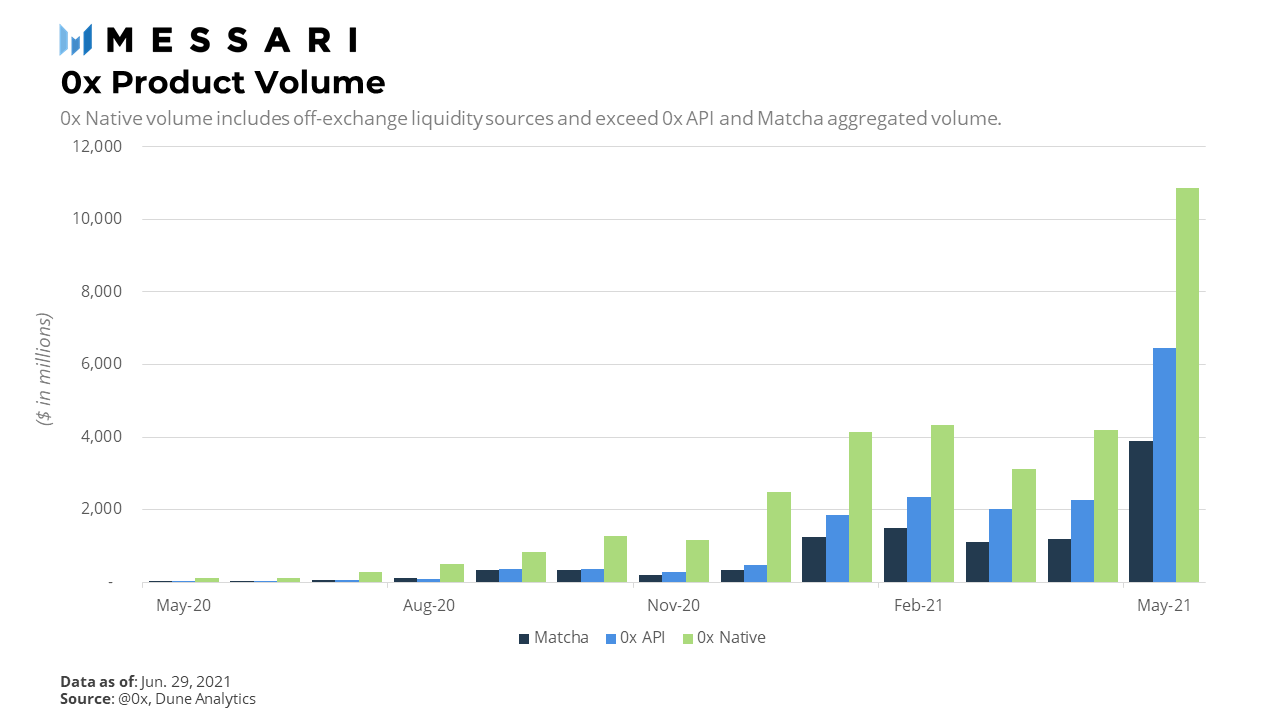Click the Matcha legend color swatch
The height and width of the screenshot is (720, 1280).
coord(523,638)
